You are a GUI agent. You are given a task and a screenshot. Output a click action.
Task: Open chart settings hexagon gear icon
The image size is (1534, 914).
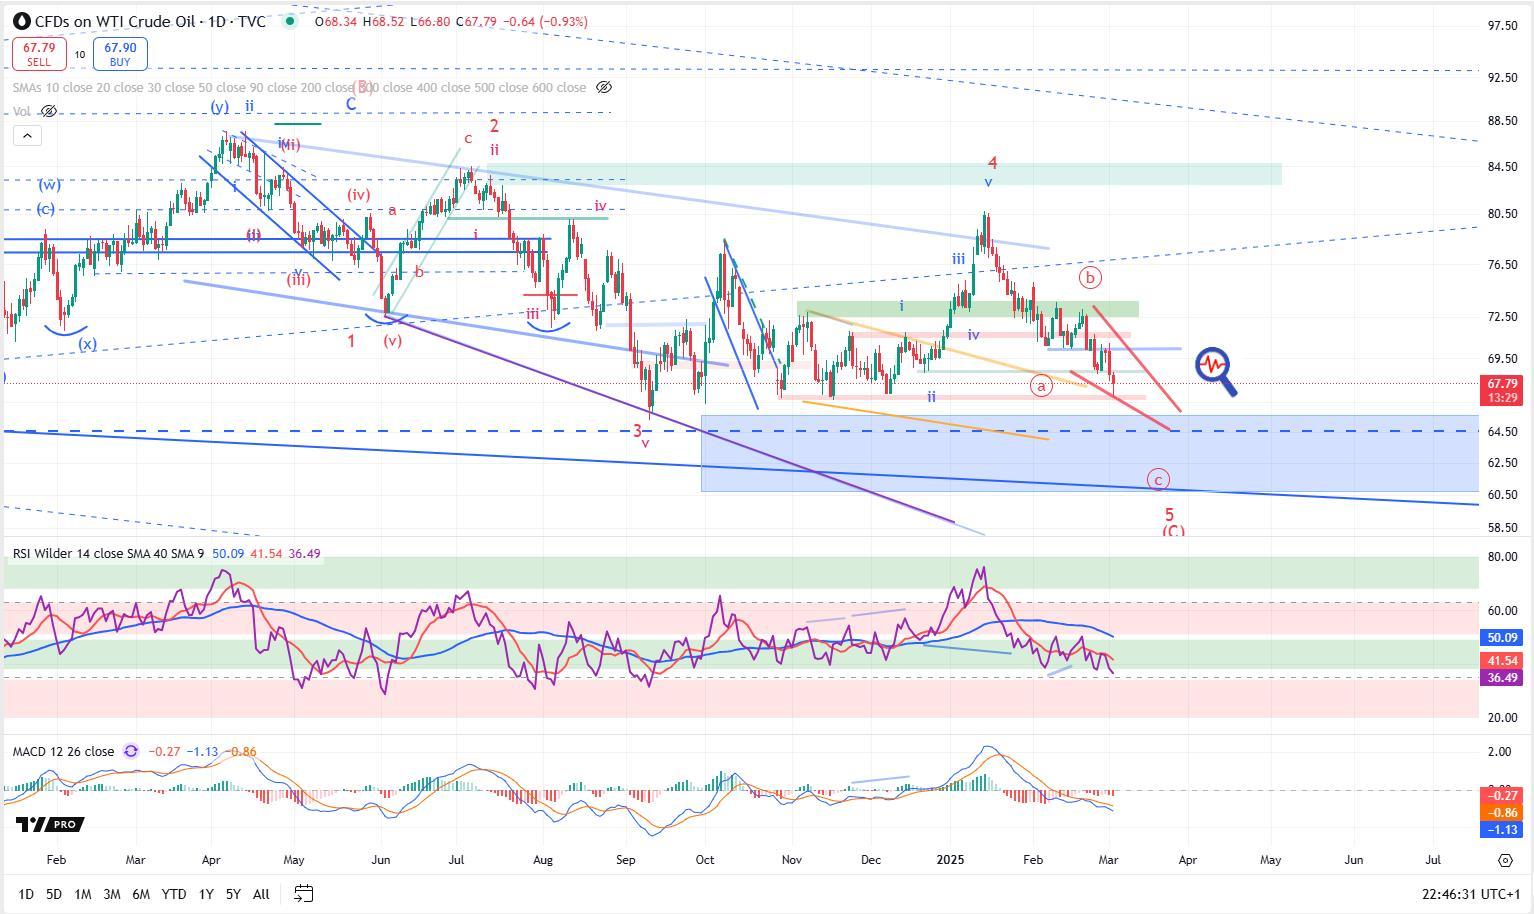click(x=1505, y=860)
